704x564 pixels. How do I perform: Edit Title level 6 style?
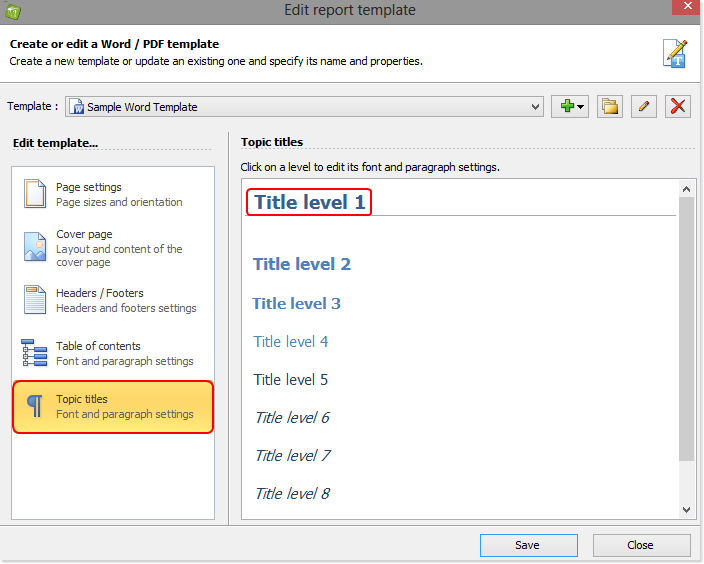click(x=292, y=418)
